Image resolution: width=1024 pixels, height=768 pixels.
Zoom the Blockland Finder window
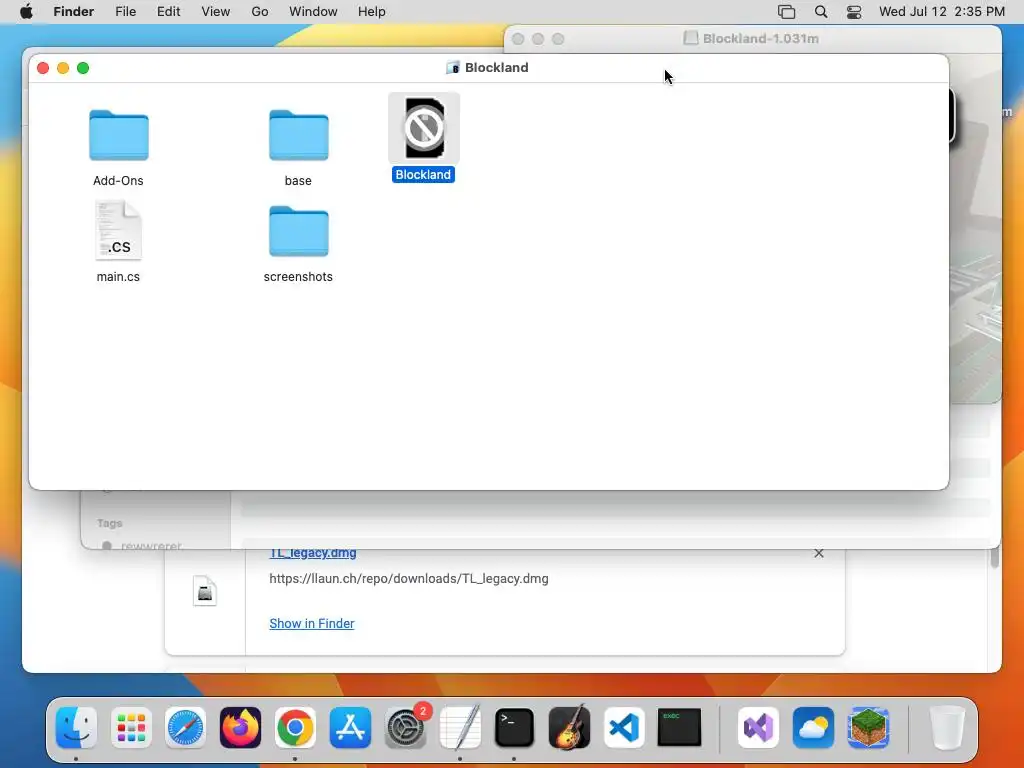[x=83, y=68]
